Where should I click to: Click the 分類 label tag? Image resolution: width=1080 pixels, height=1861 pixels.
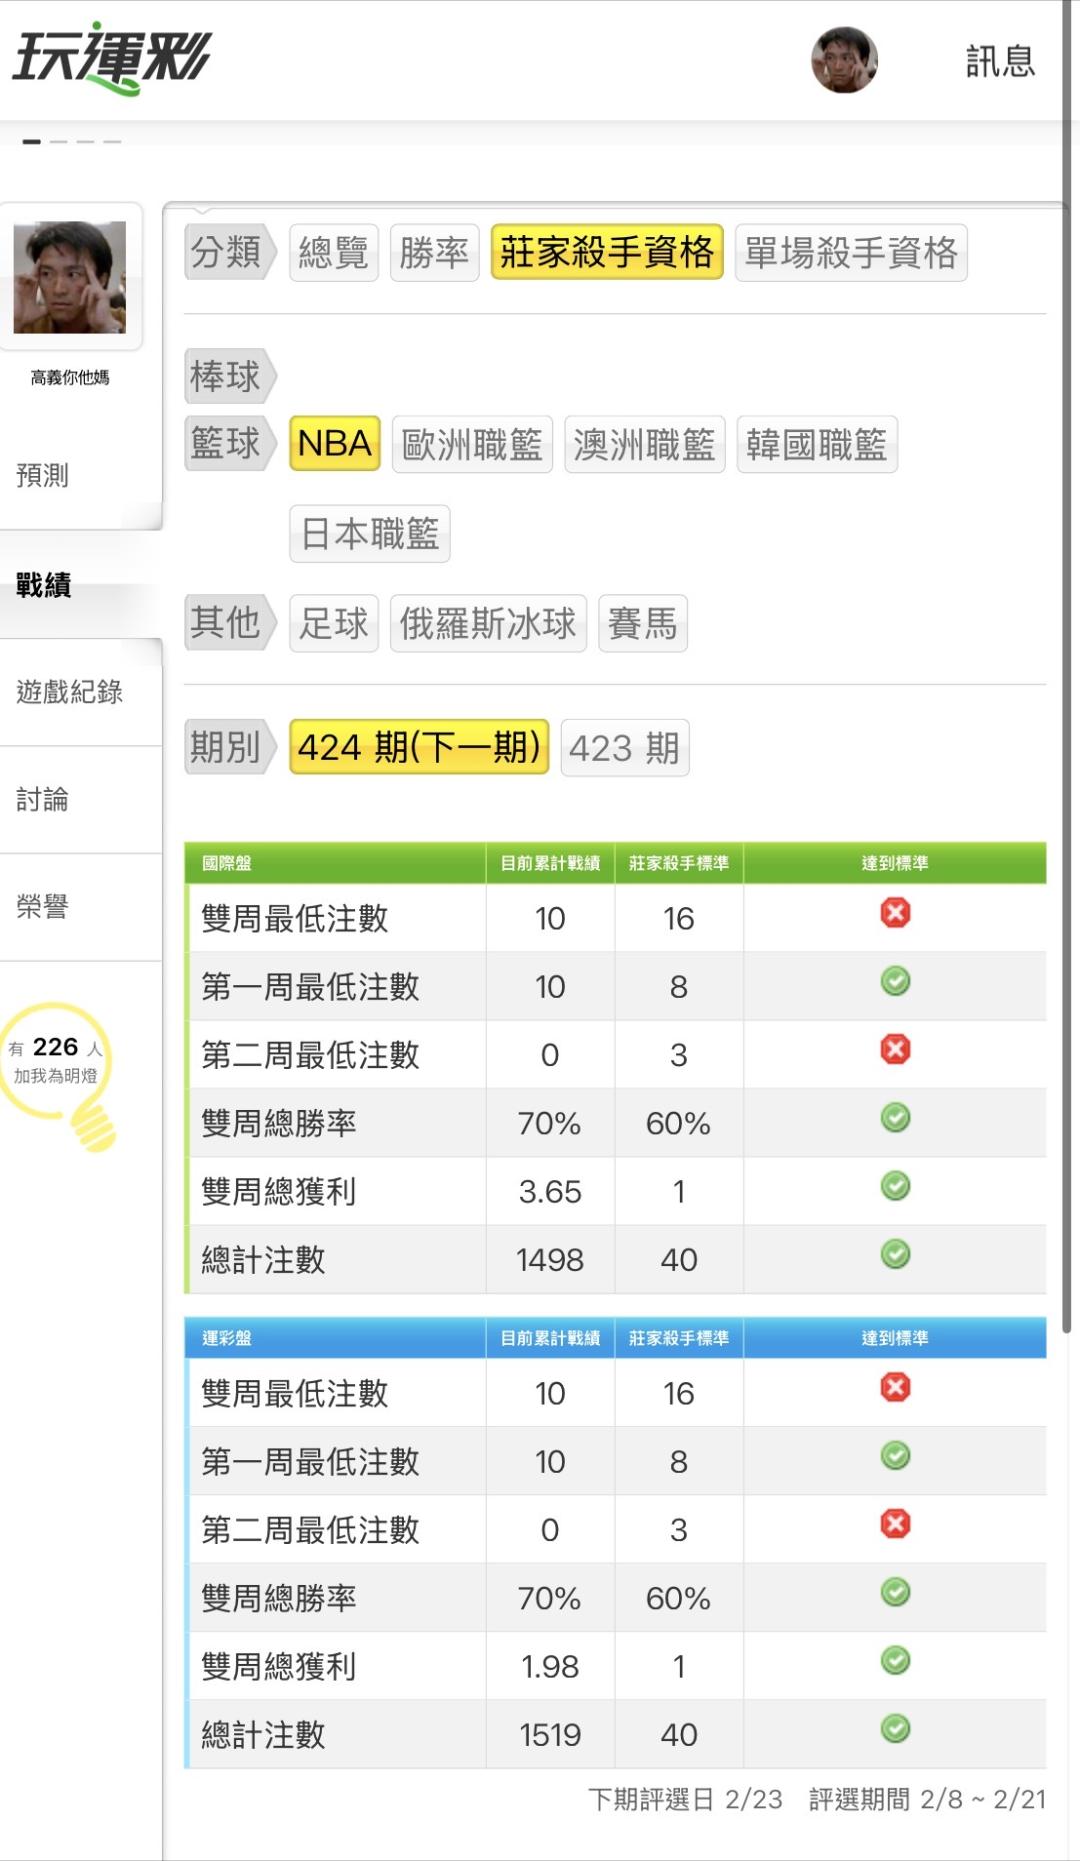[x=229, y=252]
